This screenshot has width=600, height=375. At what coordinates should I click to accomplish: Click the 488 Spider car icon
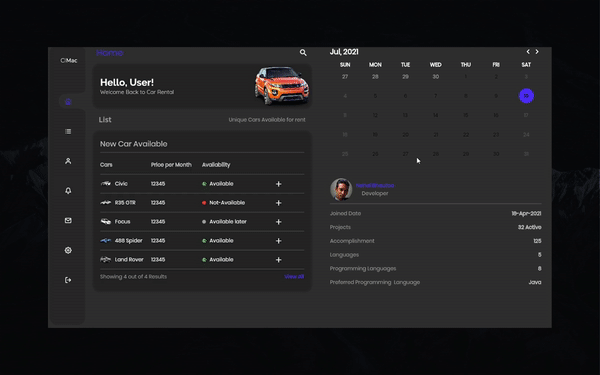click(106, 240)
